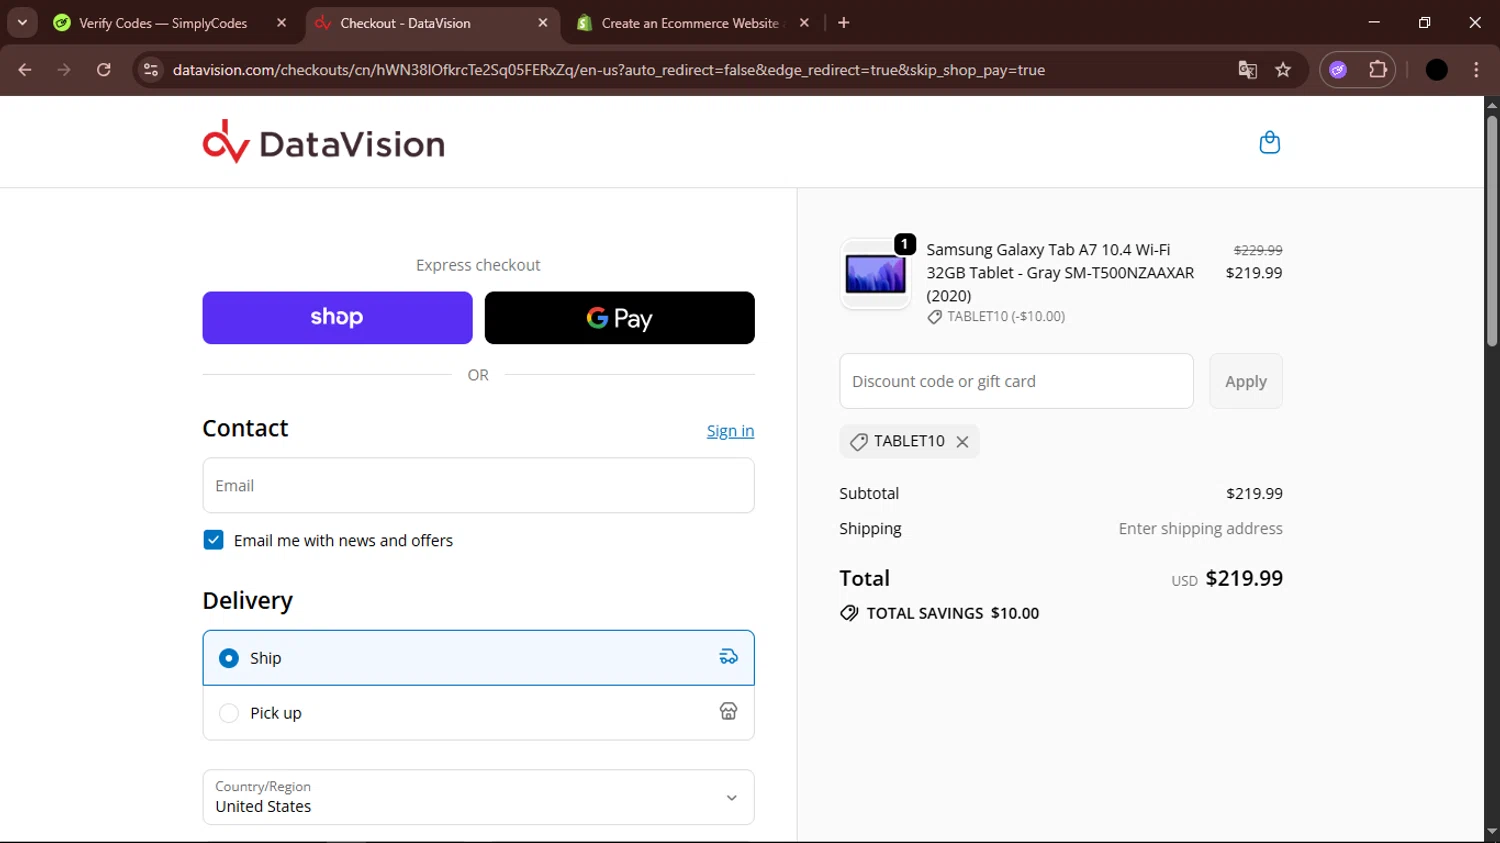
Task: Open the browser profile avatar
Action: click(x=1436, y=70)
